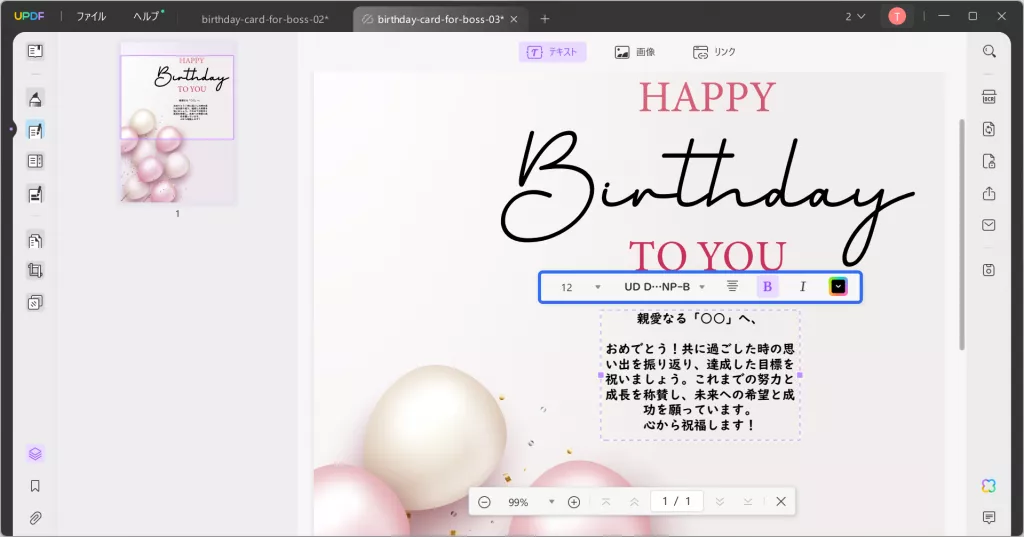The height and width of the screenshot is (537, 1024).
Task: Open the comments chat panel icon
Action: tap(989, 518)
